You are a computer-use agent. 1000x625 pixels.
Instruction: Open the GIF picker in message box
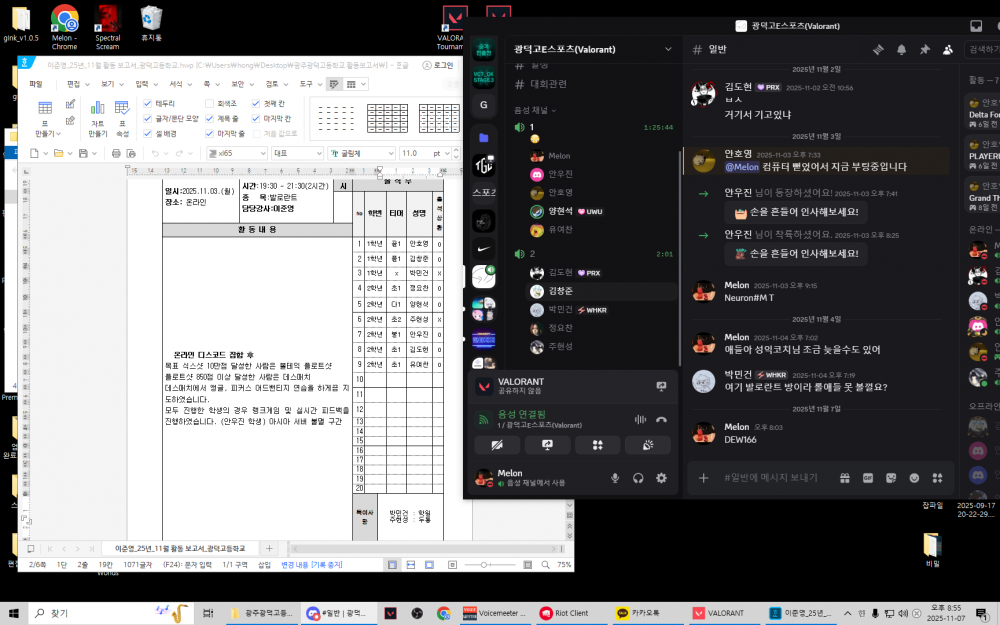(867, 478)
